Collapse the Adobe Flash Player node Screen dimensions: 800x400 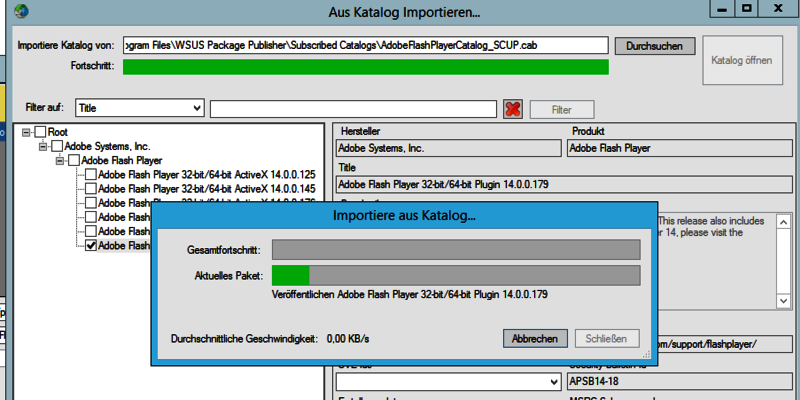(60, 161)
